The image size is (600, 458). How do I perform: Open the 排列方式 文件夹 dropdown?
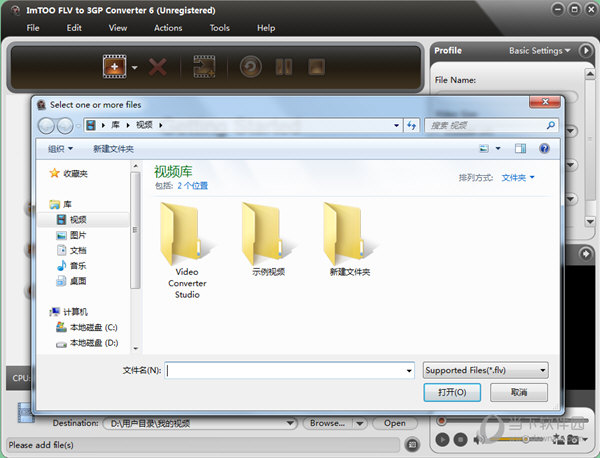pyautogui.click(x=518, y=178)
